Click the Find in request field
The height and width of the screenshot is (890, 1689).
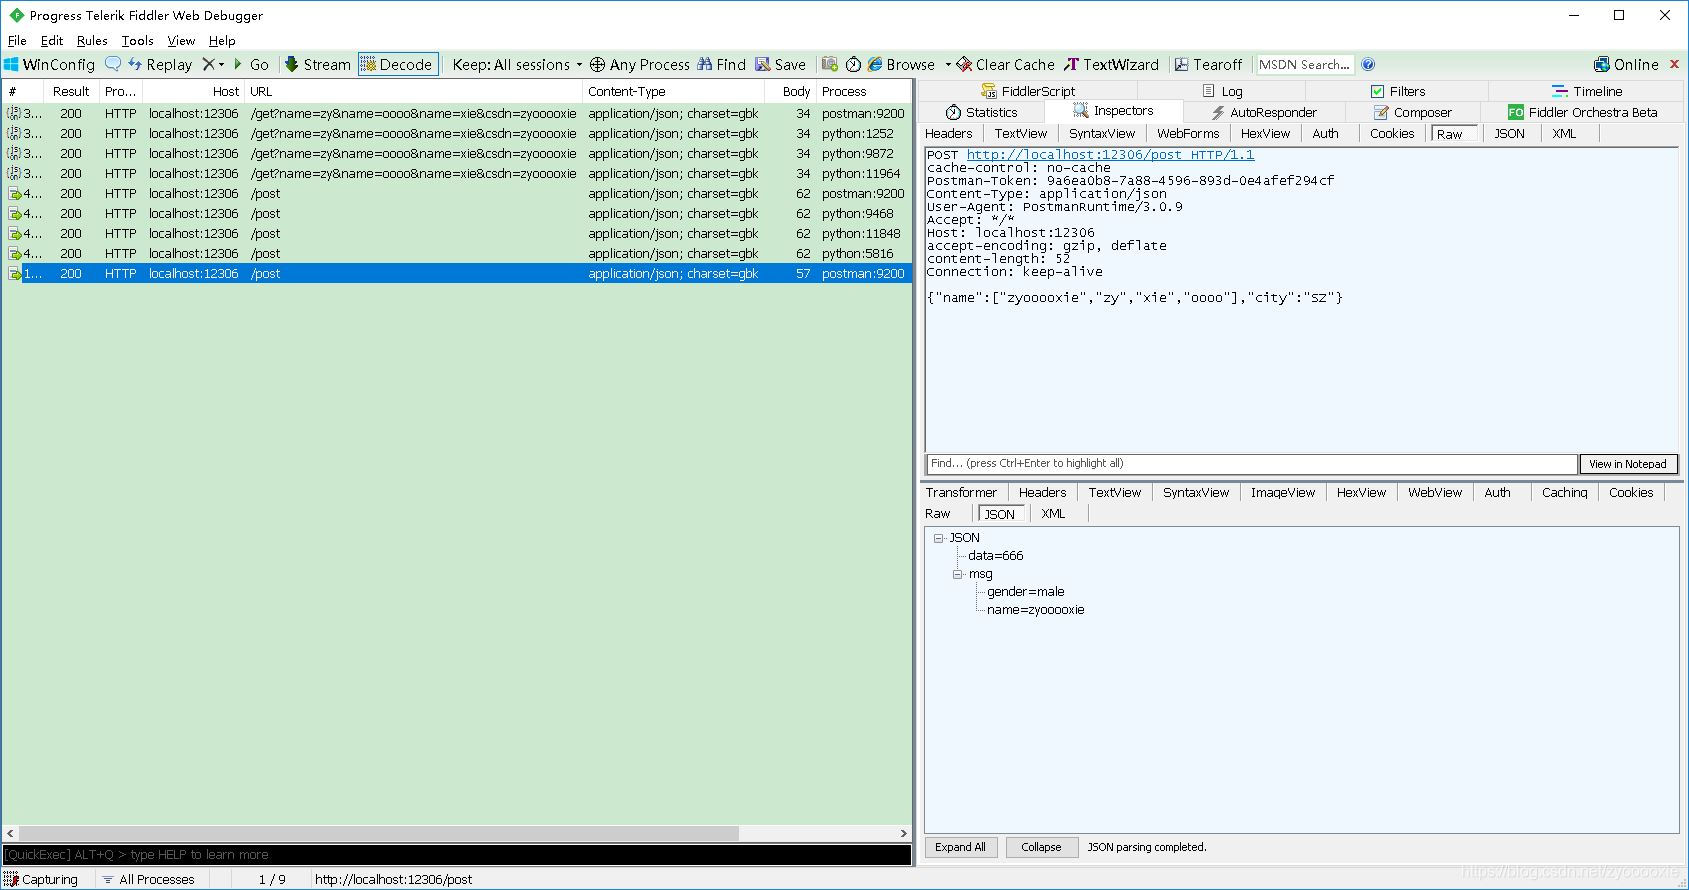click(x=1251, y=464)
